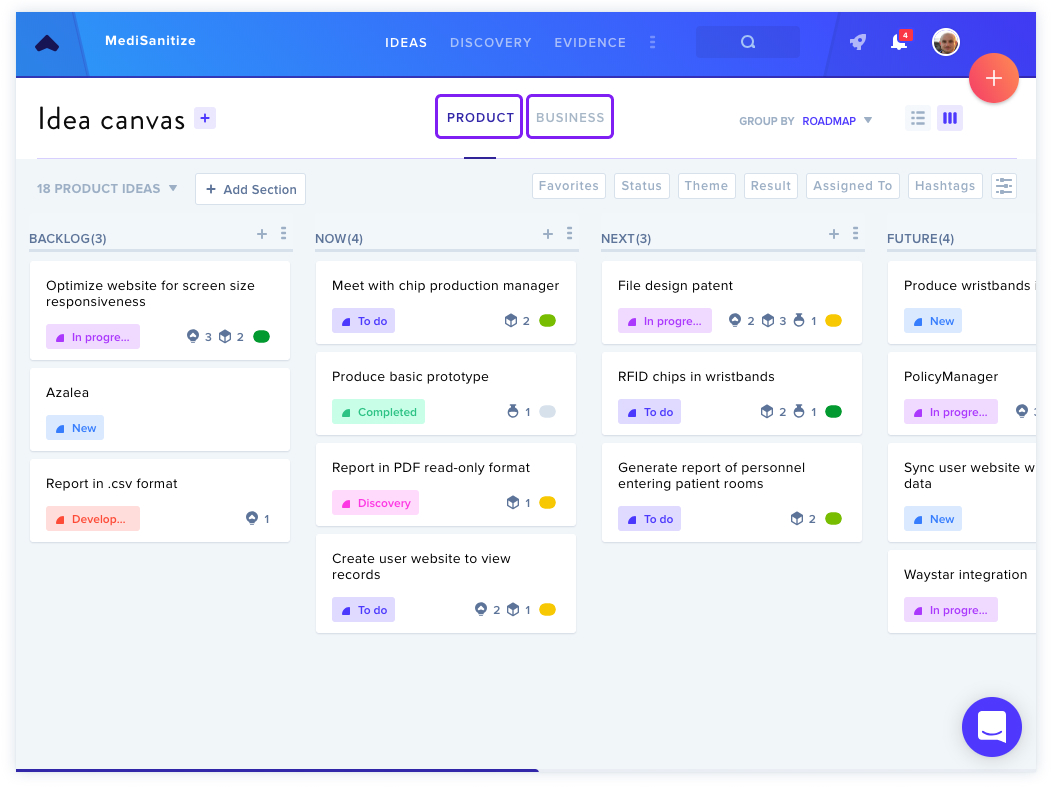Open Now column three-dot menu
1052x792 pixels.
click(x=570, y=234)
